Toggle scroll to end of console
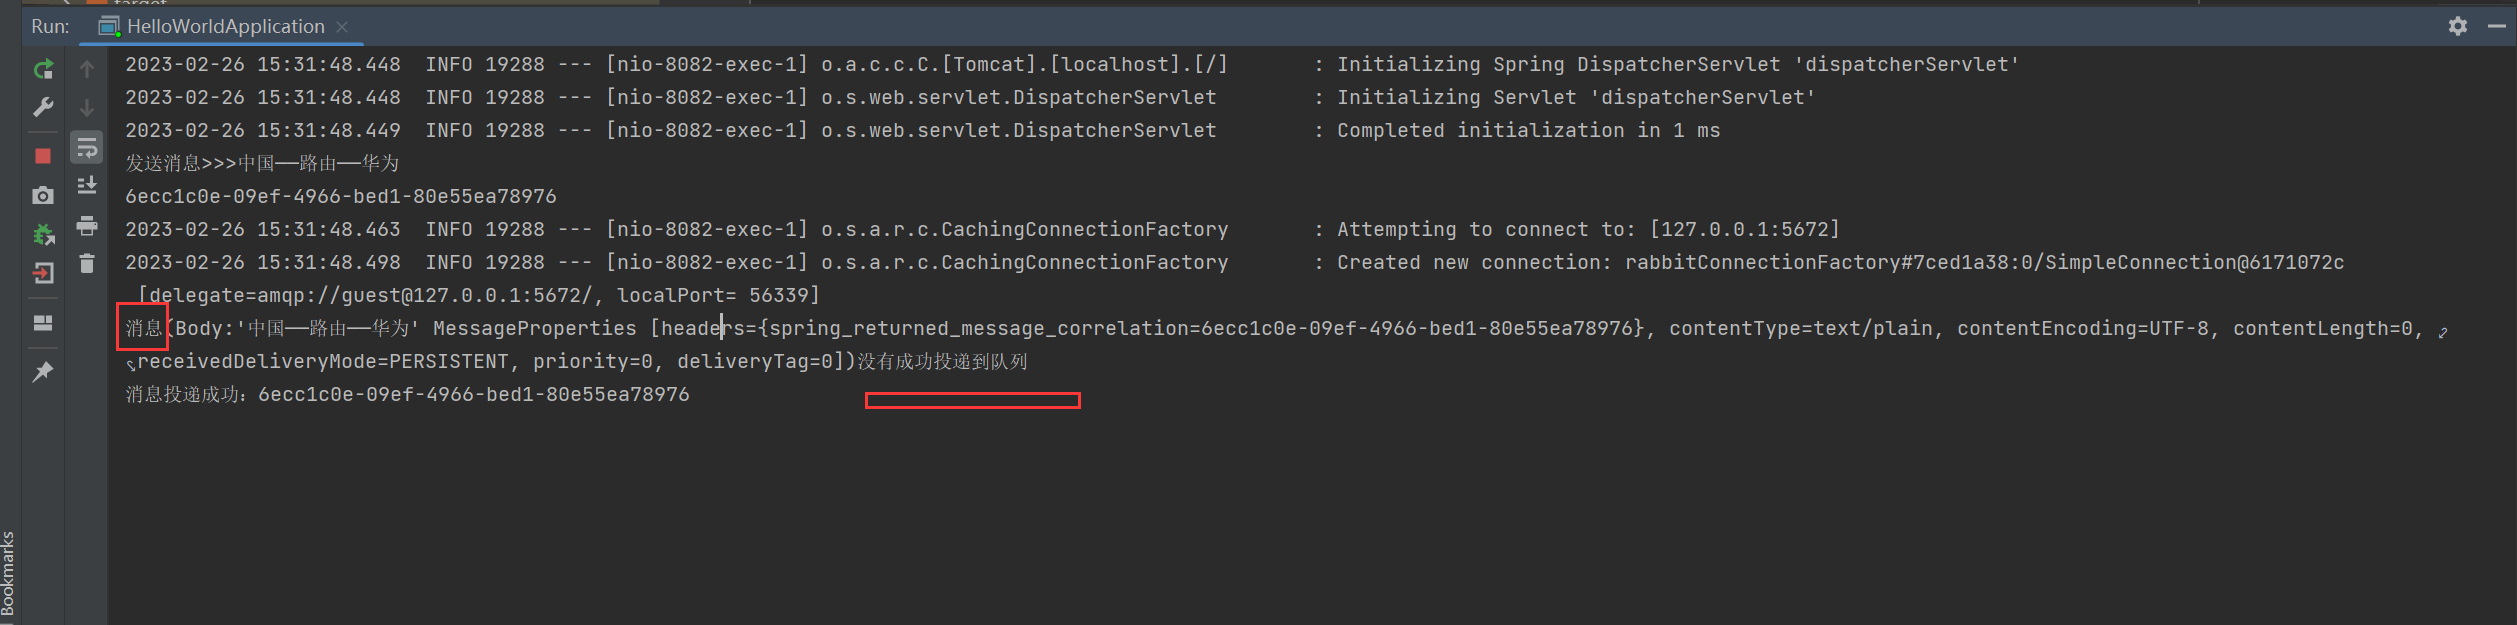 [x=87, y=185]
